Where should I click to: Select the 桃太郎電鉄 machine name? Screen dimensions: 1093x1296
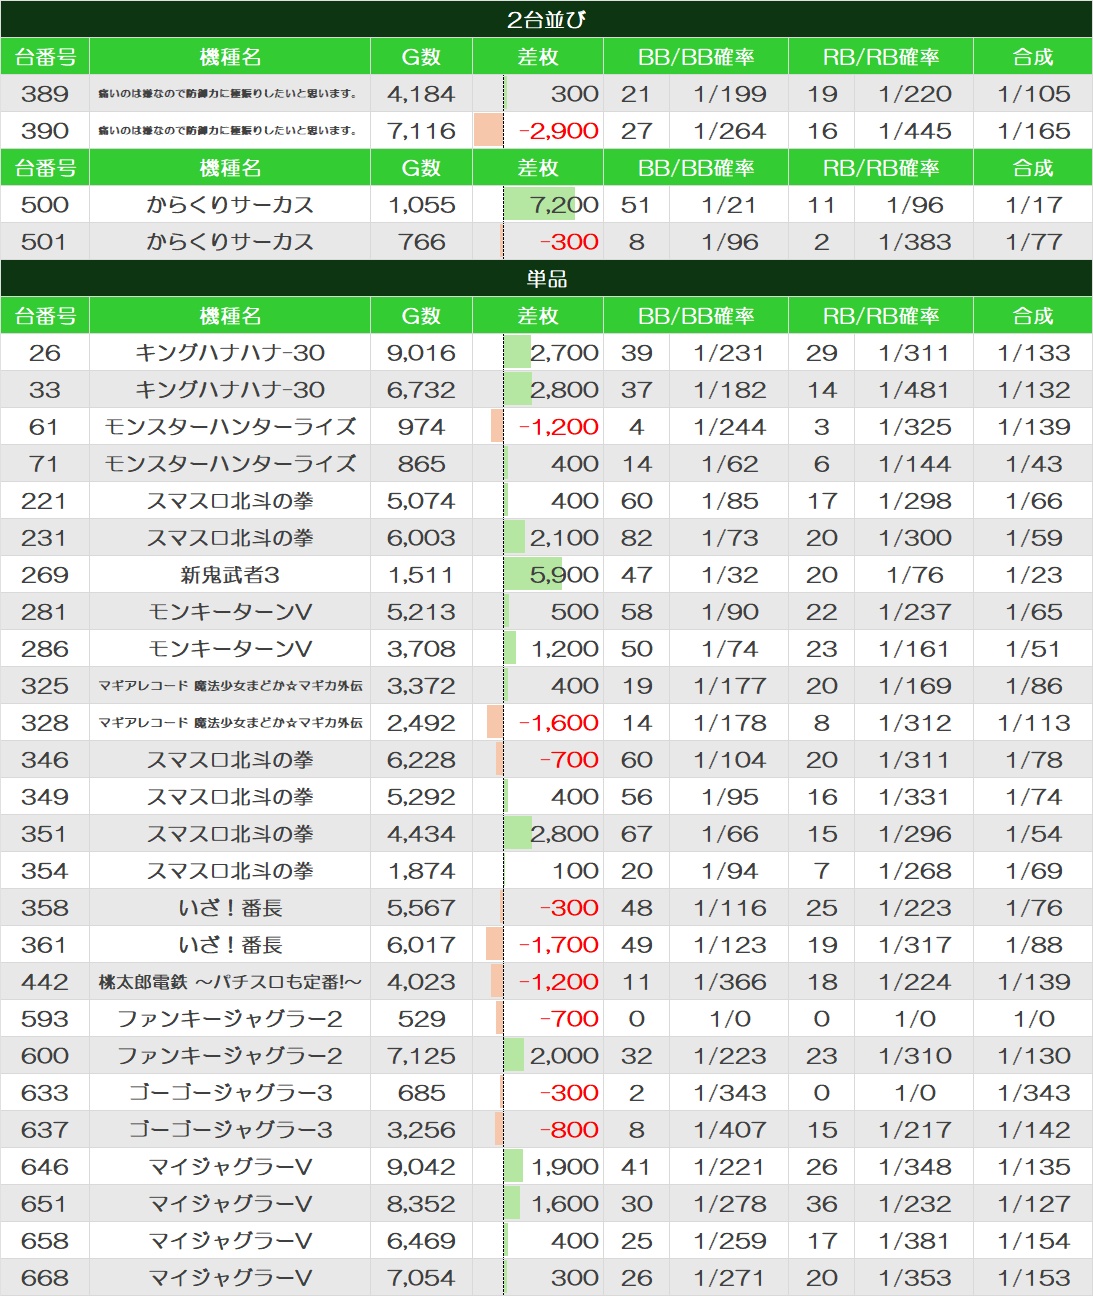click(x=230, y=982)
